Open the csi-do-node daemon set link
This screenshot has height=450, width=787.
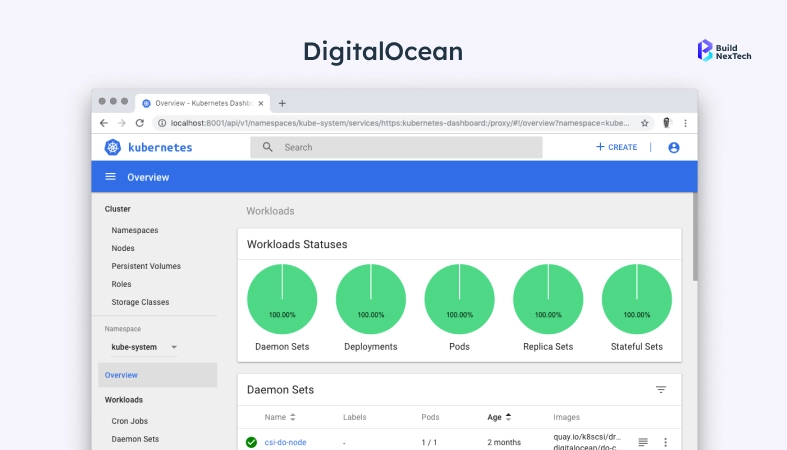[x=285, y=442]
